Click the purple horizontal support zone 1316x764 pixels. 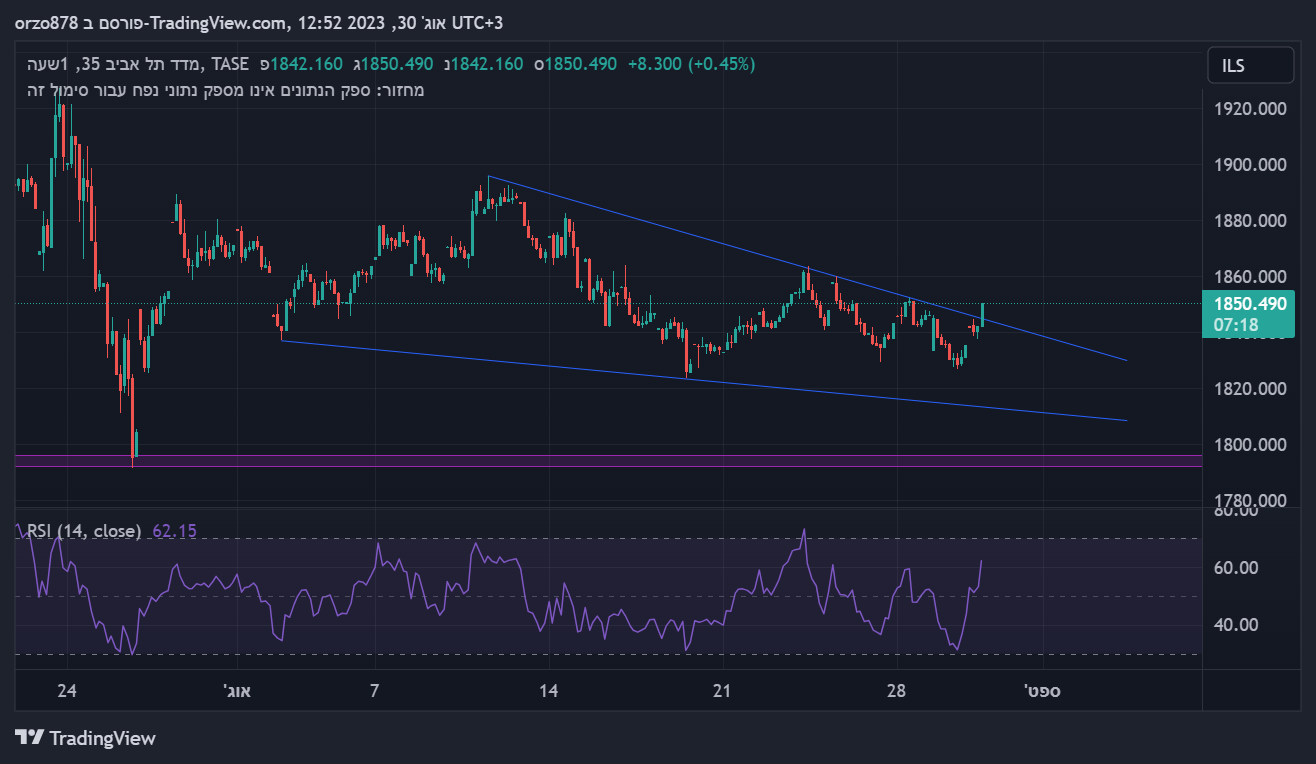(x=600, y=460)
